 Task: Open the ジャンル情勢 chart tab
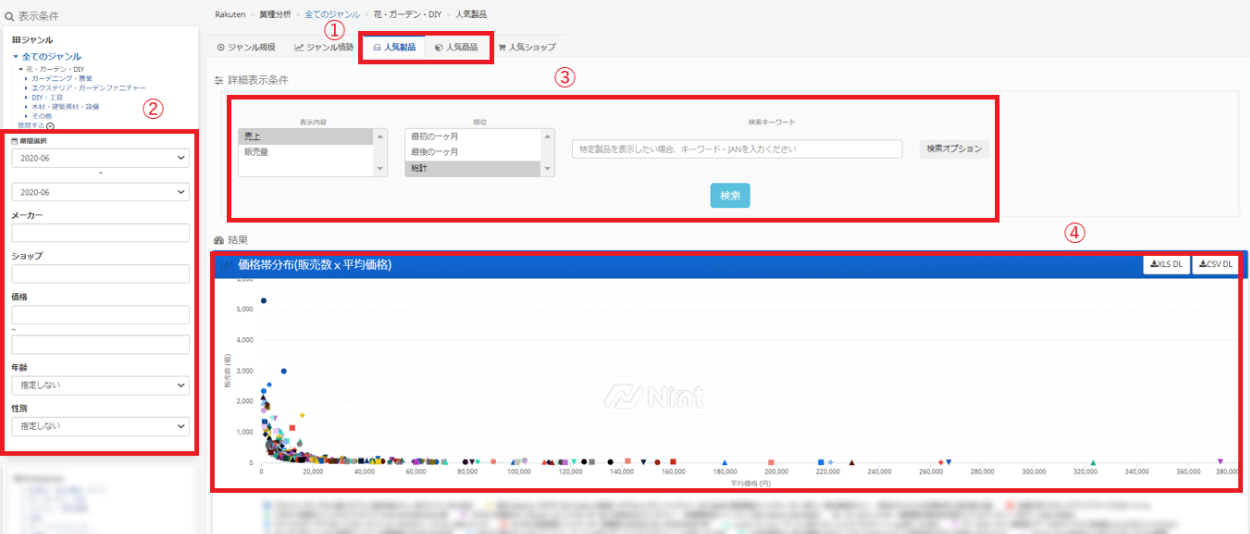coord(323,47)
